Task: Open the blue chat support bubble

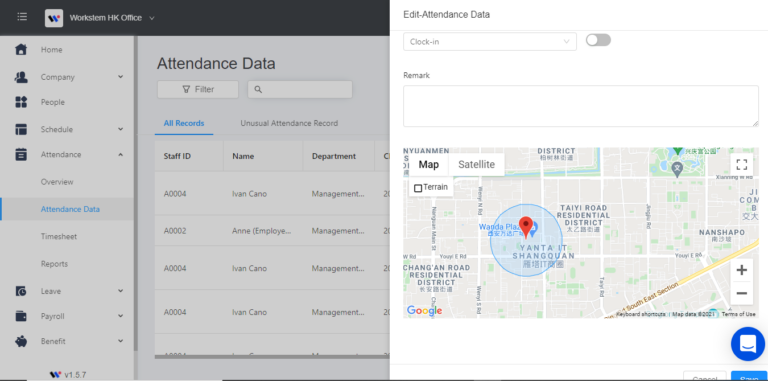Action: coord(748,344)
